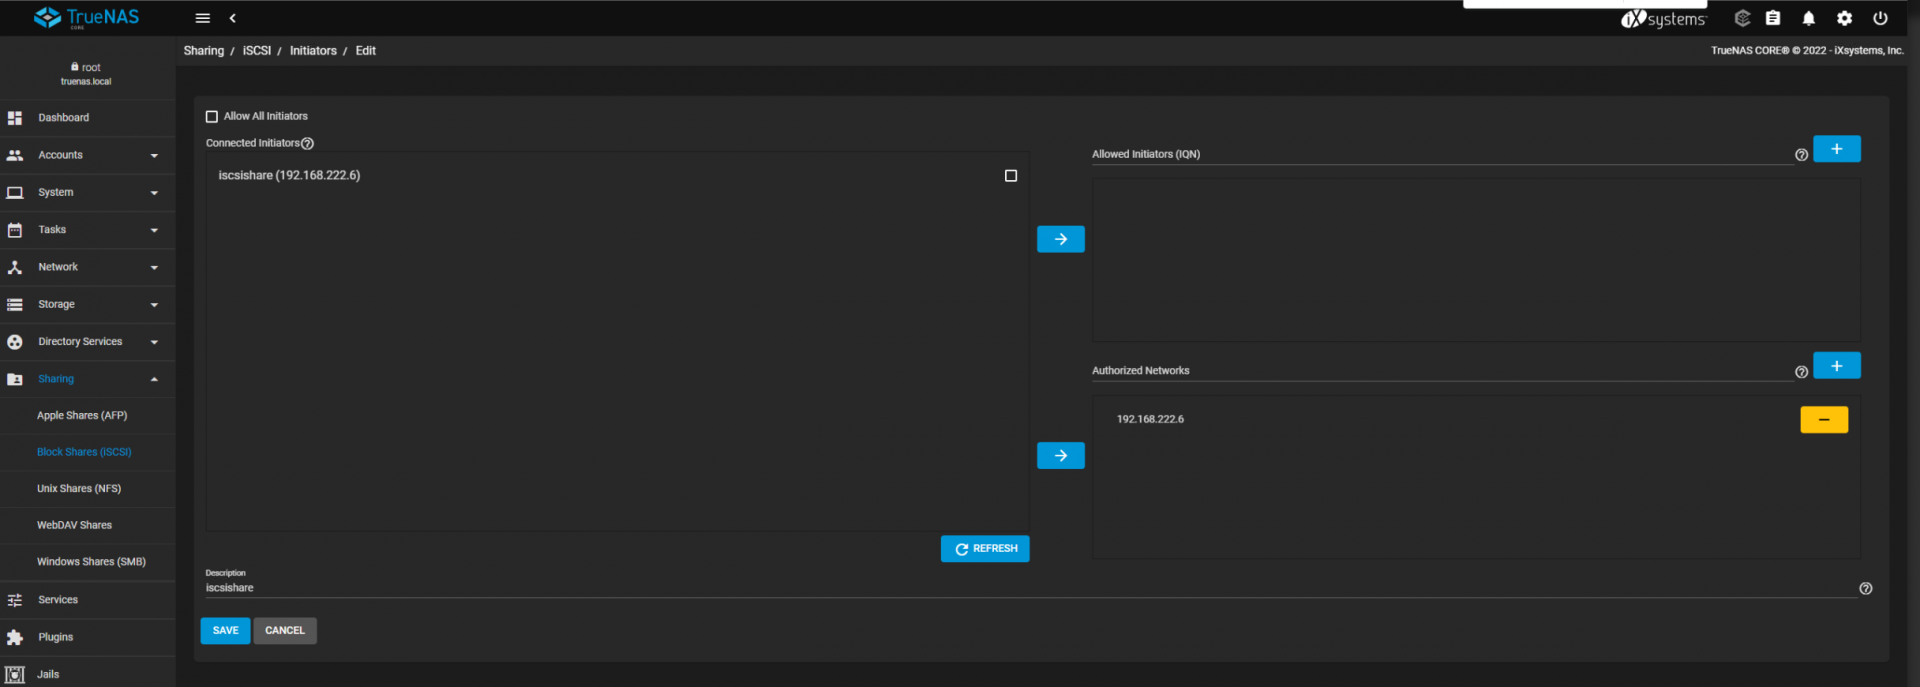Show help for Authorized Networks
The width and height of the screenshot is (1920, 687).
pos(1801,372)
